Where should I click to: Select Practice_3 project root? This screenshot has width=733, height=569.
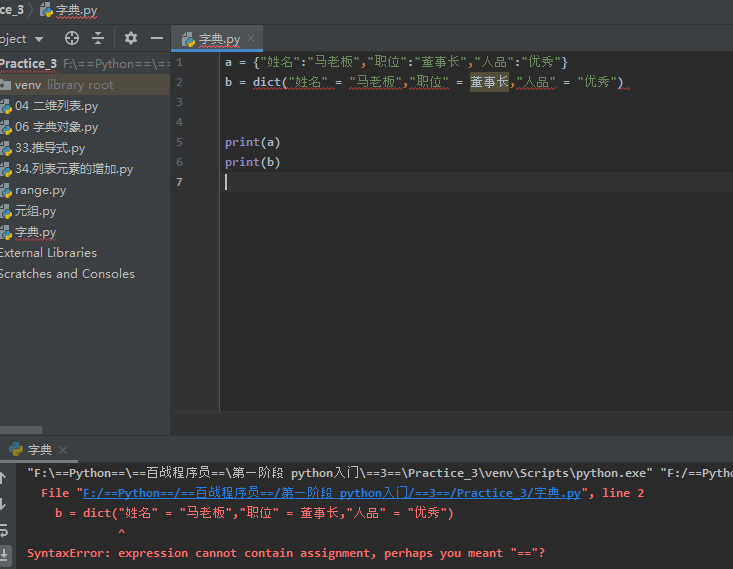[x=29, y=64]
